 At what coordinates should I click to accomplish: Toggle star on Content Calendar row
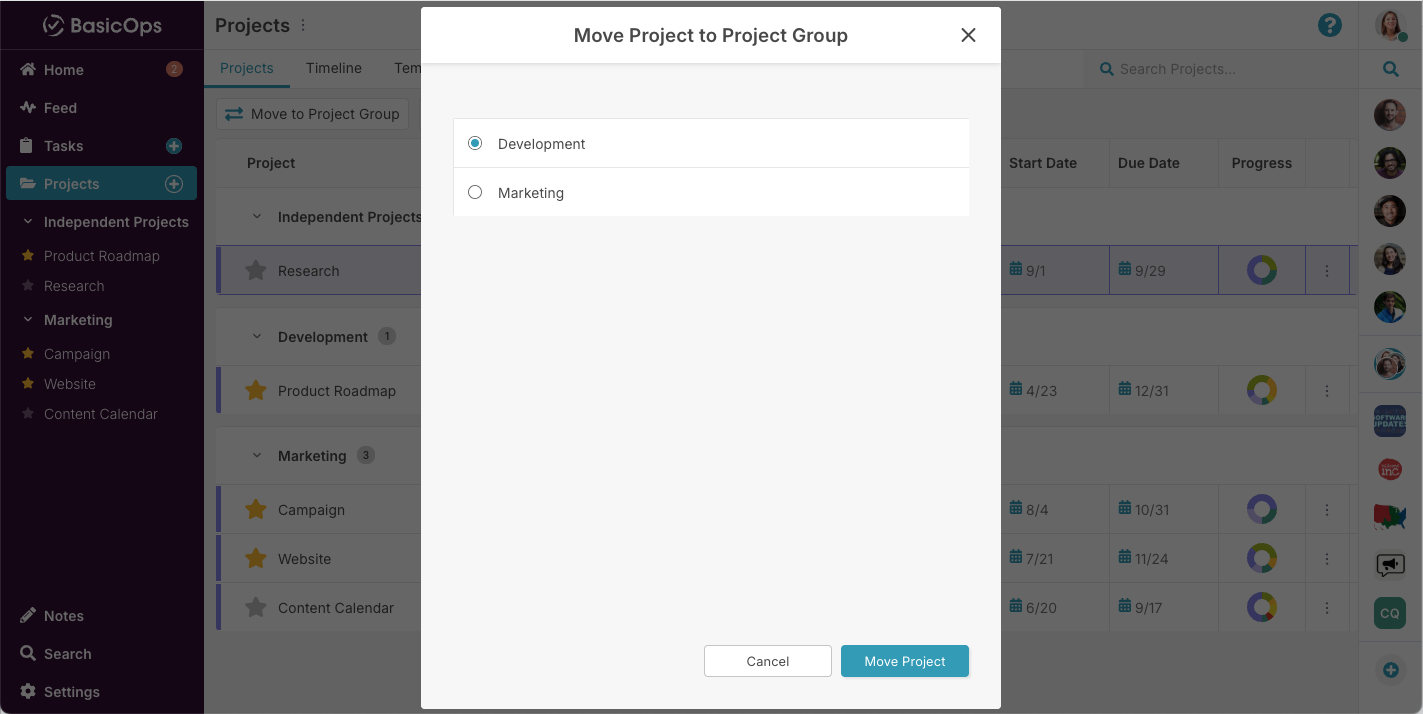256,607
